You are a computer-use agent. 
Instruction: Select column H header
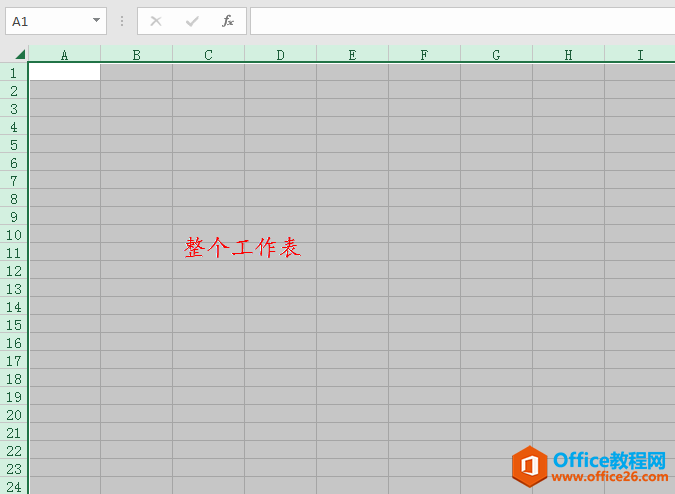[x=568, y=55]
